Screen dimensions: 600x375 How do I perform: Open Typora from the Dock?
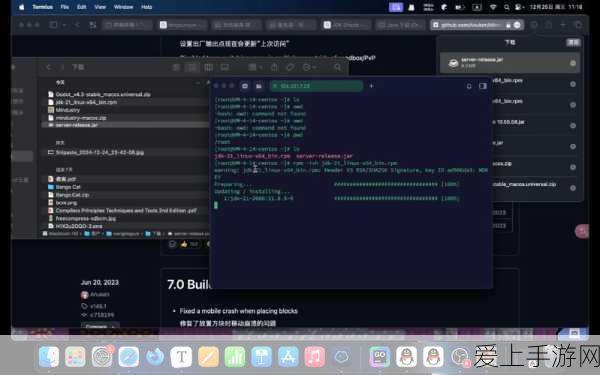tap(181, 357)
